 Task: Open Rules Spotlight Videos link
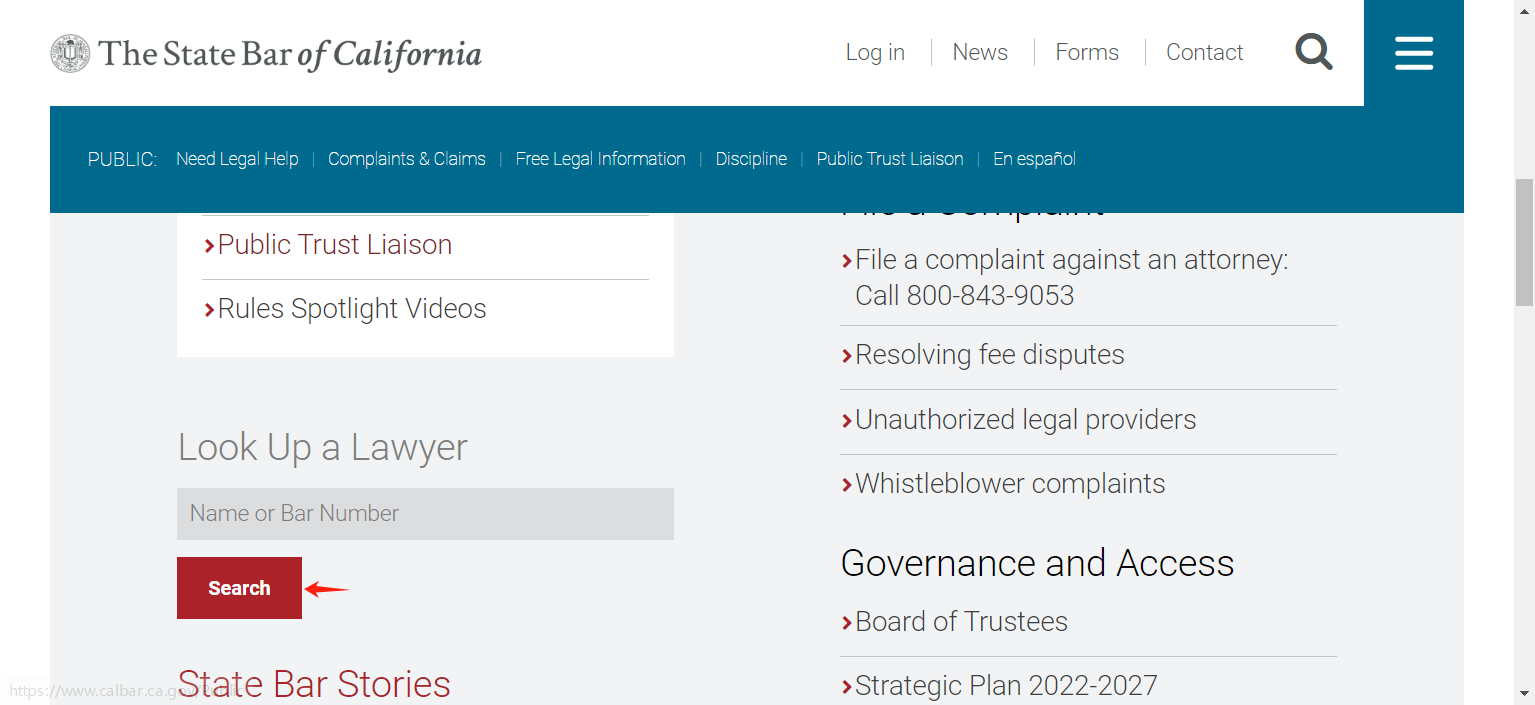click(352, 309)
